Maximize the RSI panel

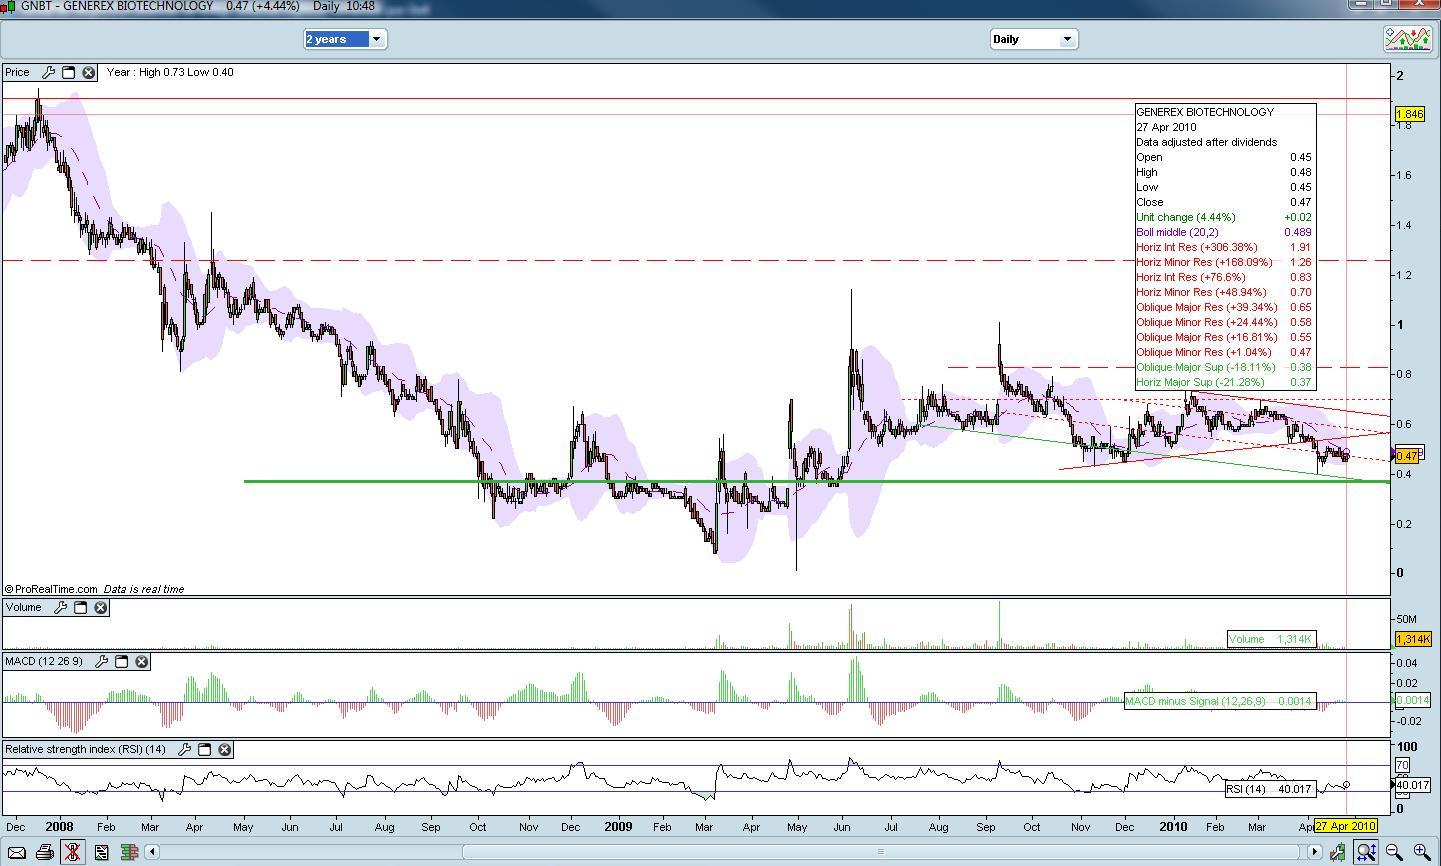pos(205,749)
